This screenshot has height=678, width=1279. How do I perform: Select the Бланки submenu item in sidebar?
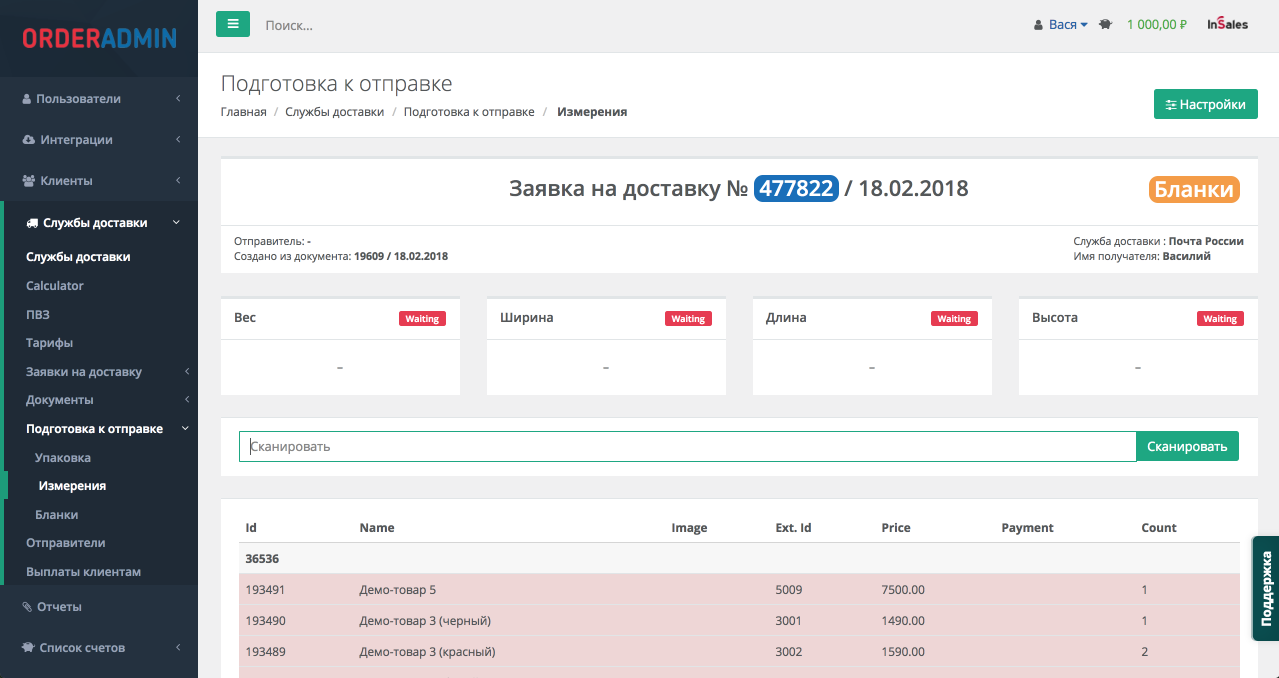coord(56,515)
